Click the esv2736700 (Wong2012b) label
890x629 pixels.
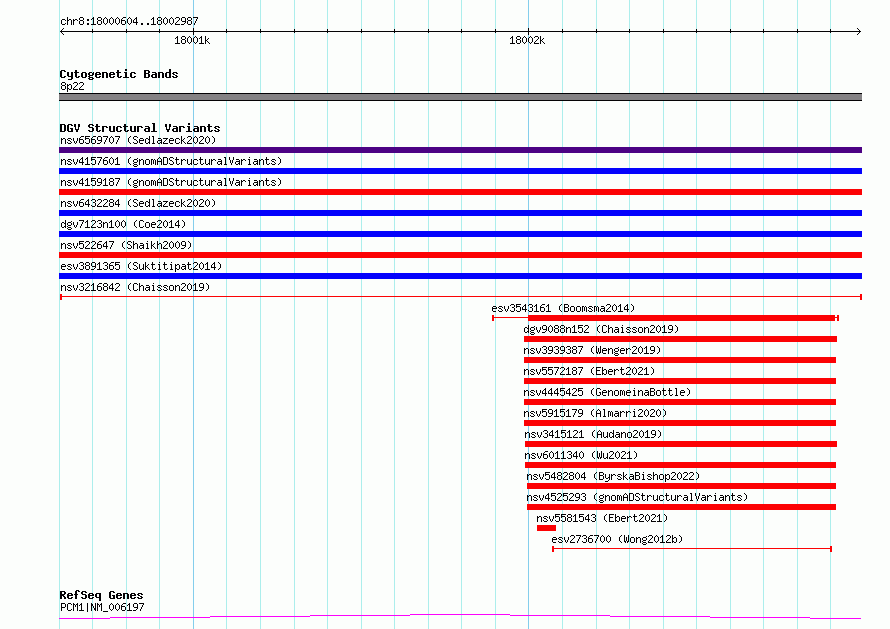(617, 539)
